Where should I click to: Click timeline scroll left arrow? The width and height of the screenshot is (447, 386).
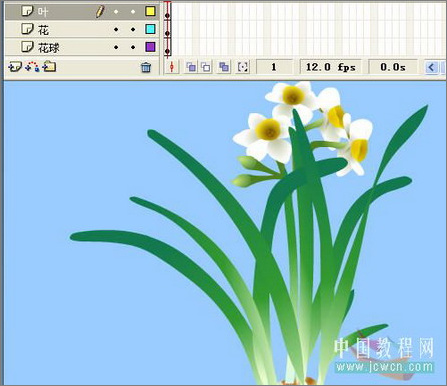click(x=431, y=67)
